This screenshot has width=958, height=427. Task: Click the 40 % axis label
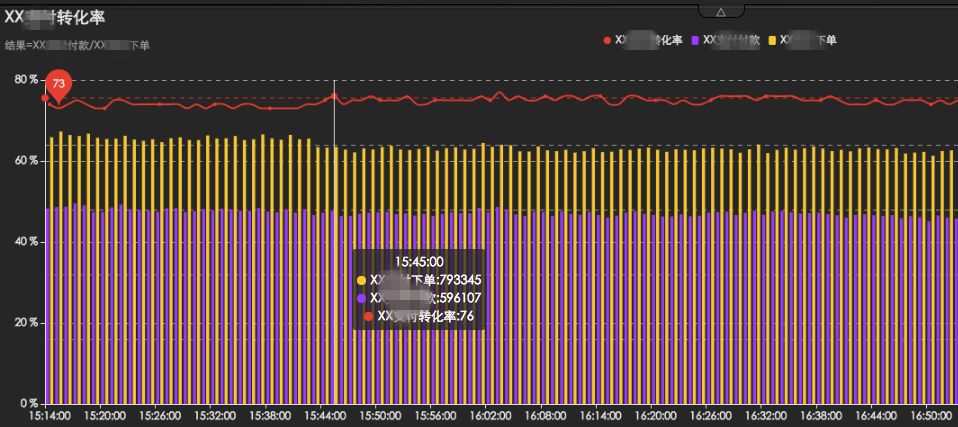(x=27, y=242)
